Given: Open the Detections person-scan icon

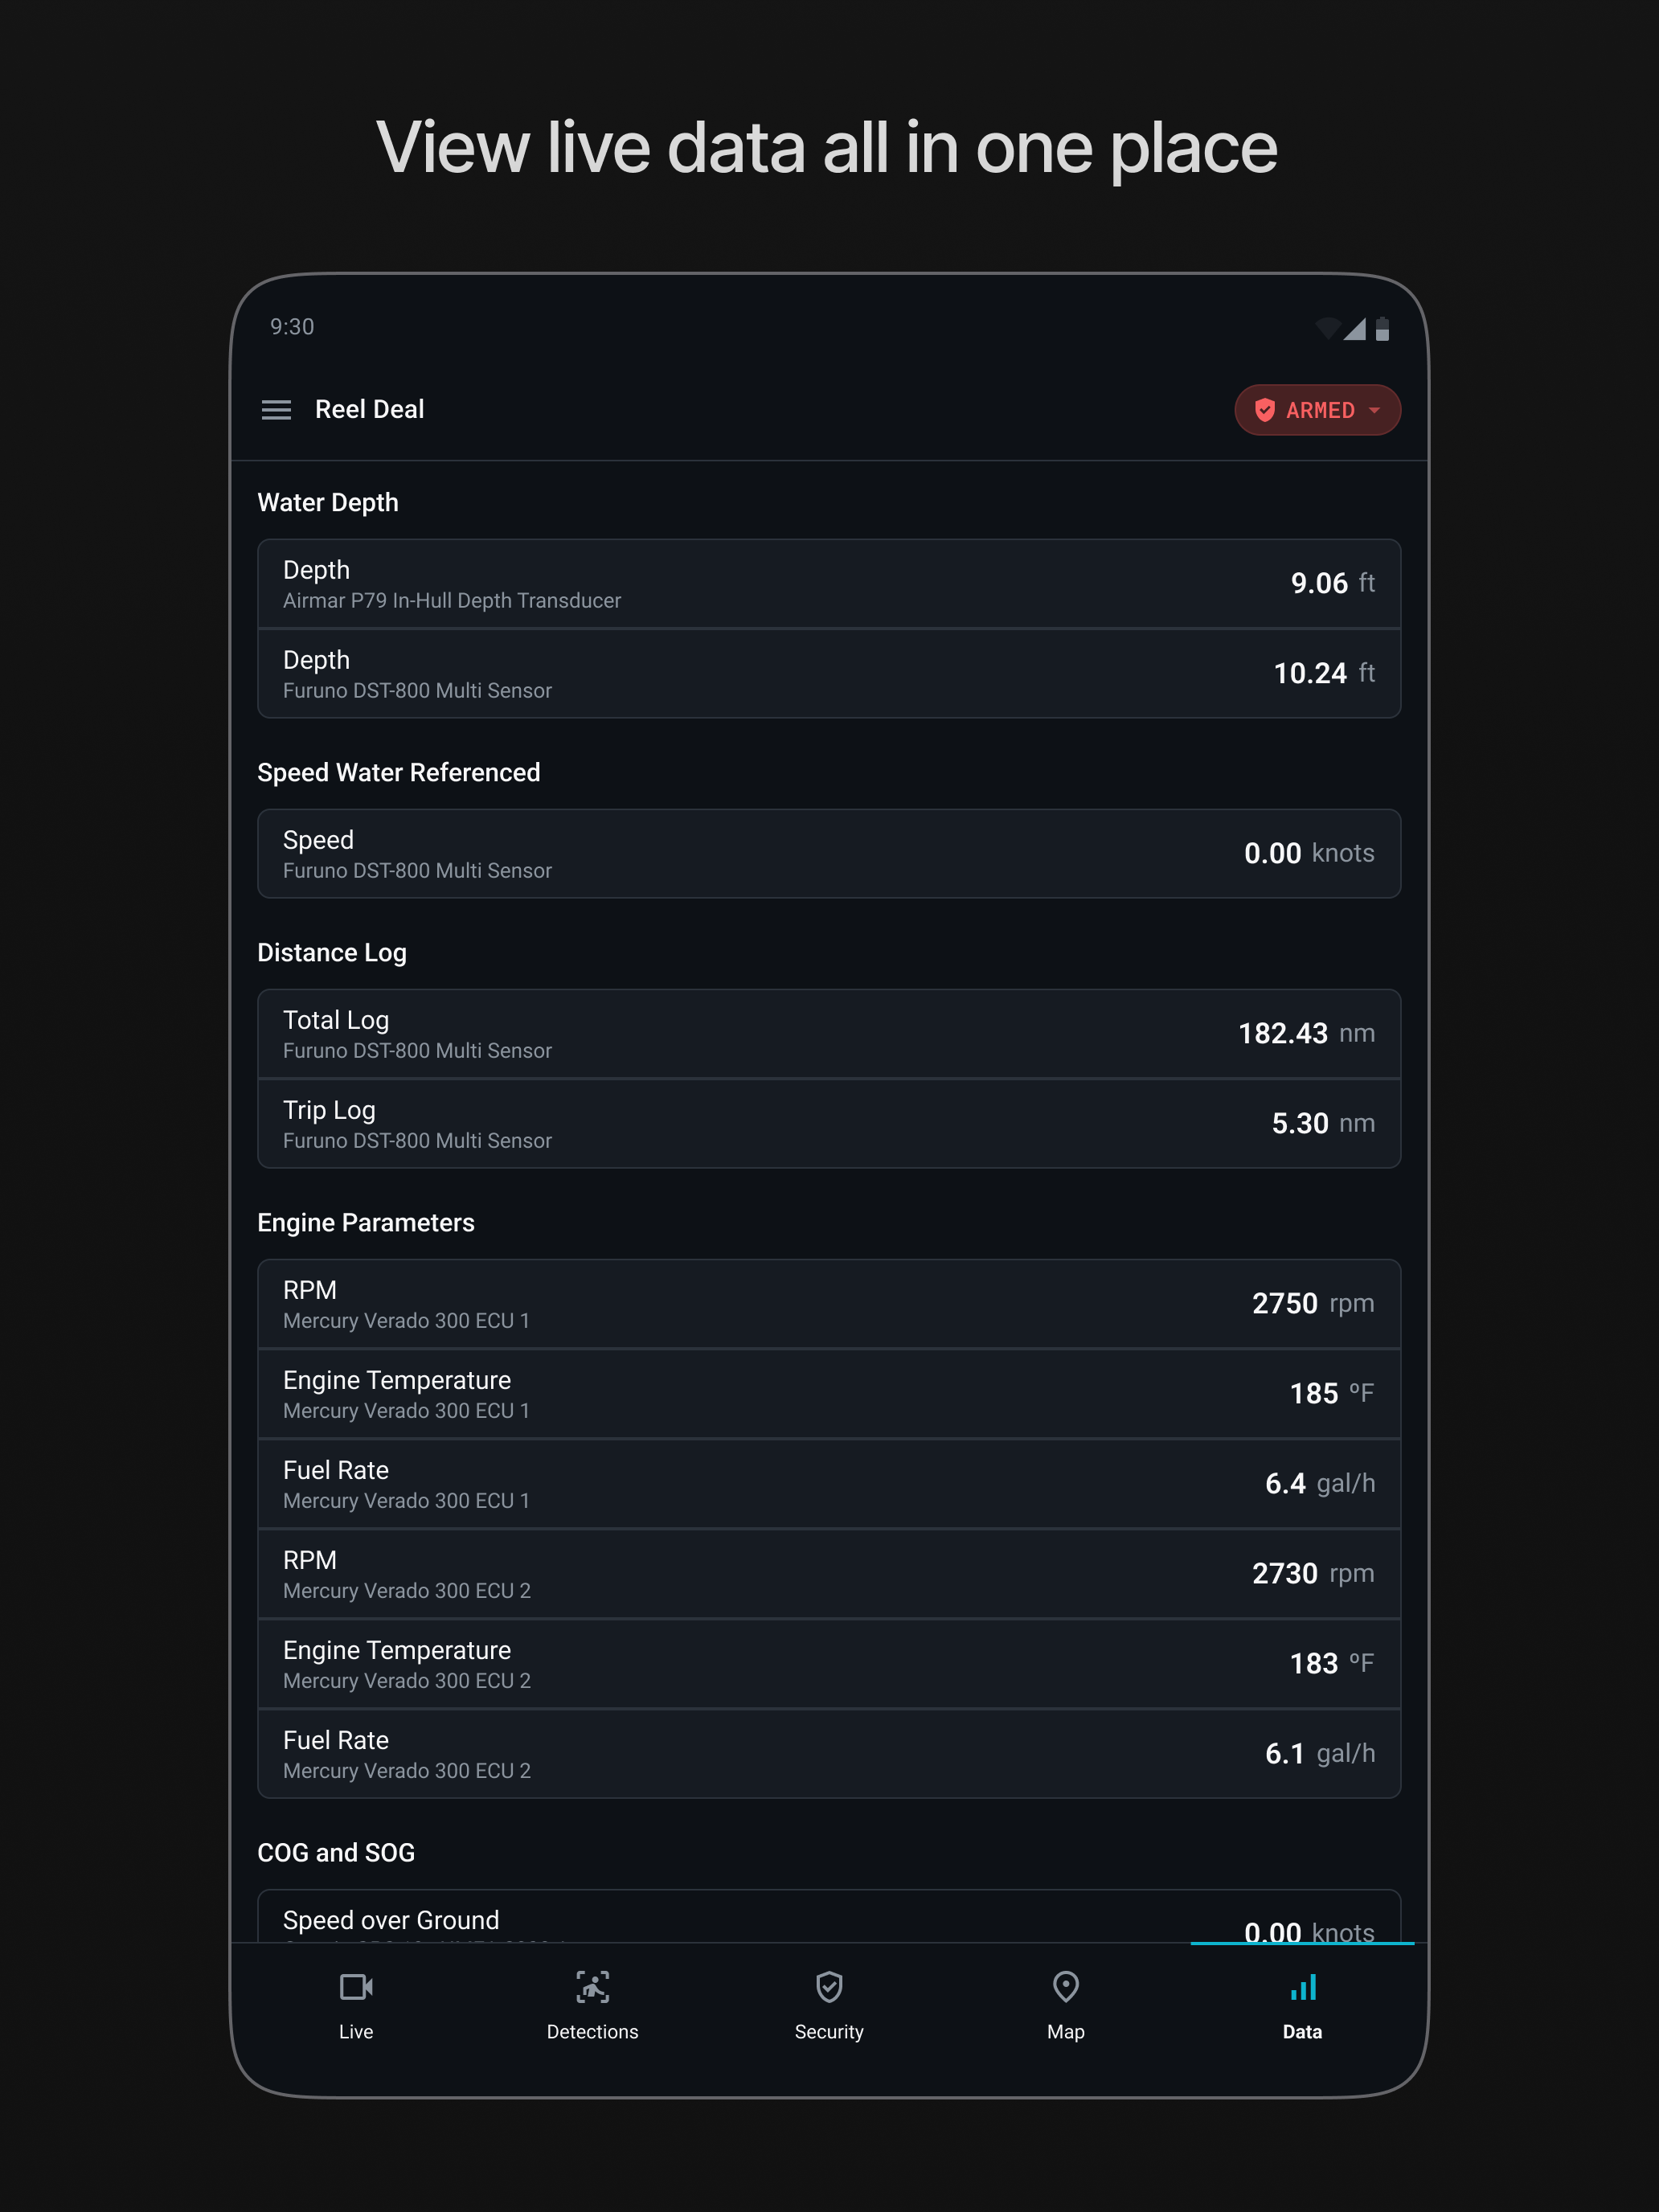Looking at the screenshot, I should point(593,1986).
